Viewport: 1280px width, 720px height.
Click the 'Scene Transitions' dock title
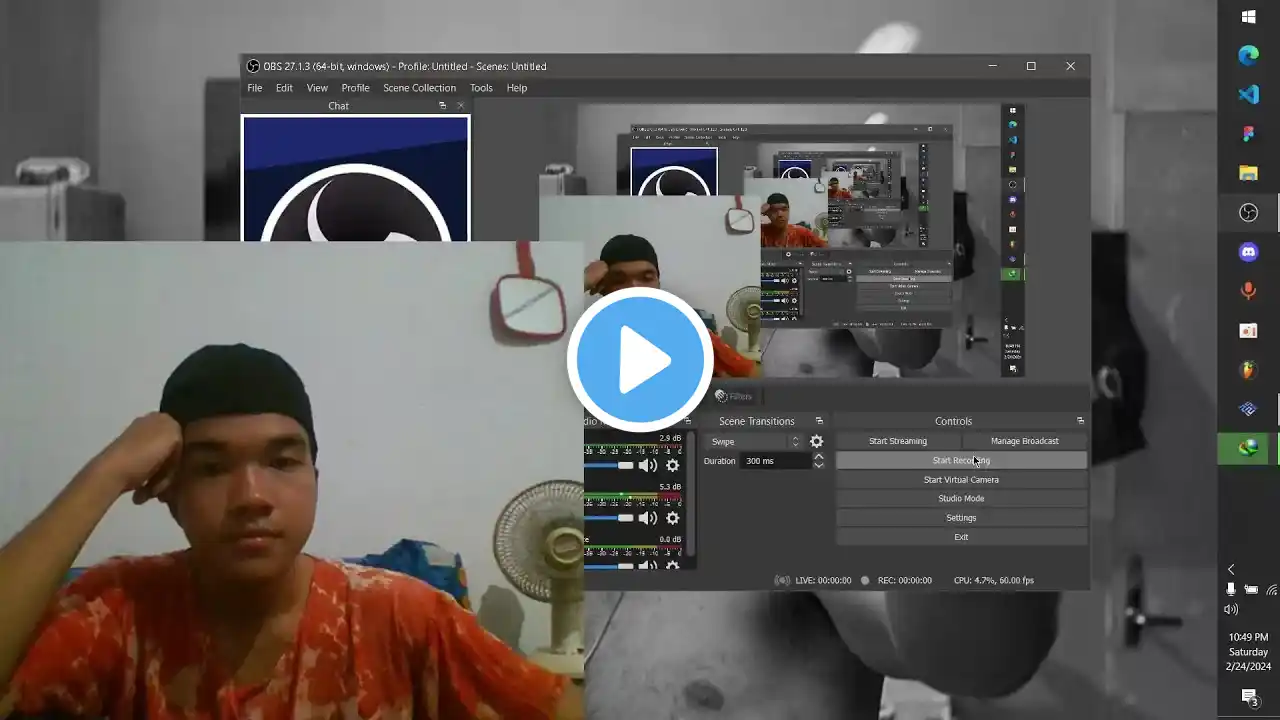click(x=756, y=421)
